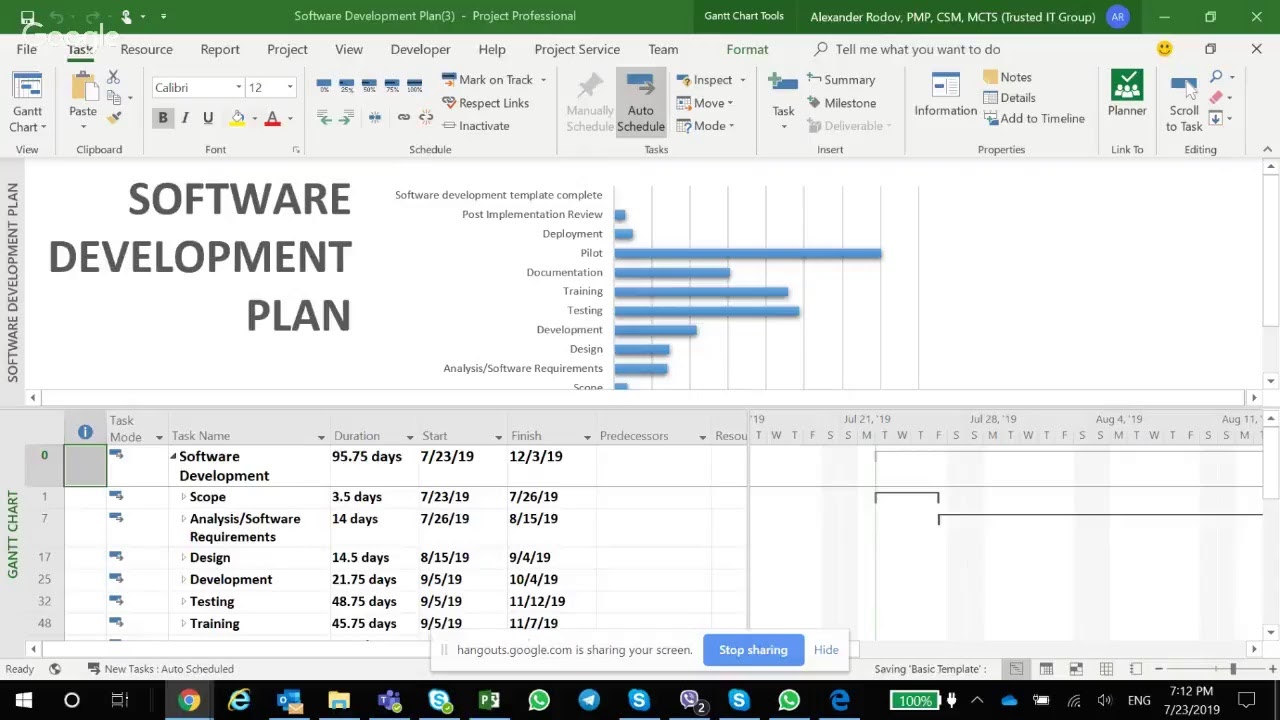Select the Format Painter brush
This screenshot has width=1280, height=720.
click(113, 117)
